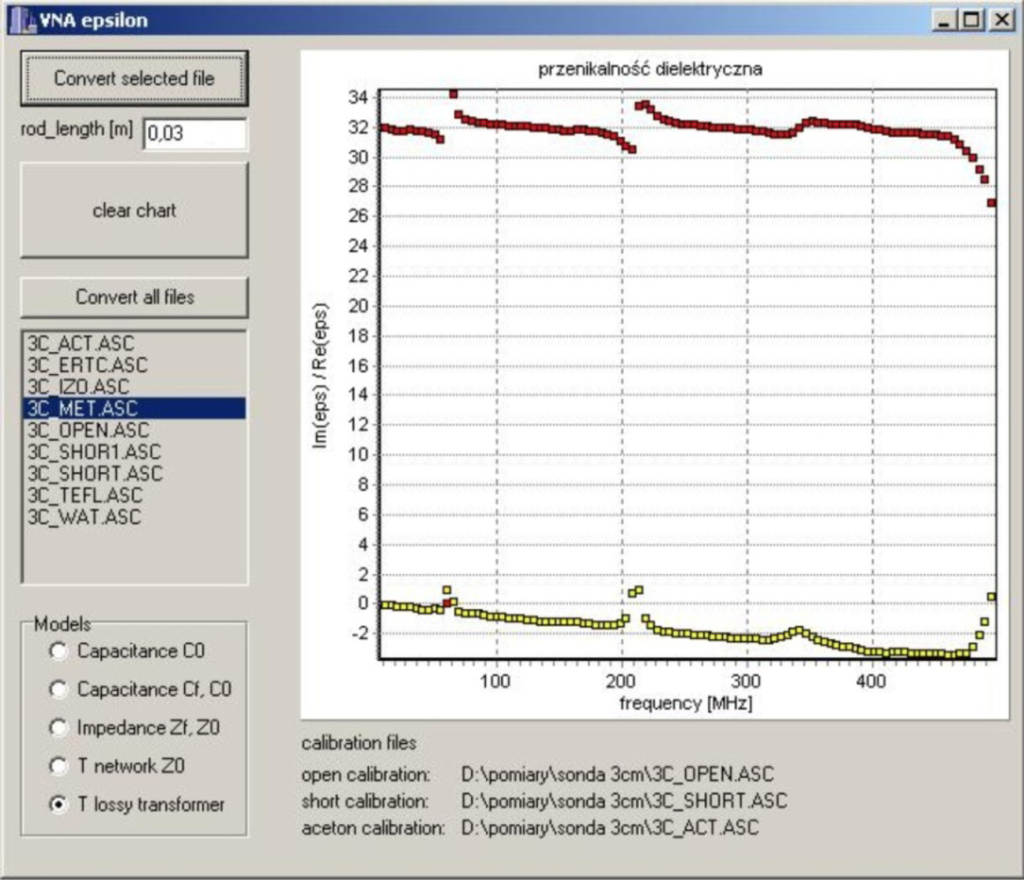Select the T network Z0 radio button
Viewport: 1024px width, 880px height.
(60, 766)
